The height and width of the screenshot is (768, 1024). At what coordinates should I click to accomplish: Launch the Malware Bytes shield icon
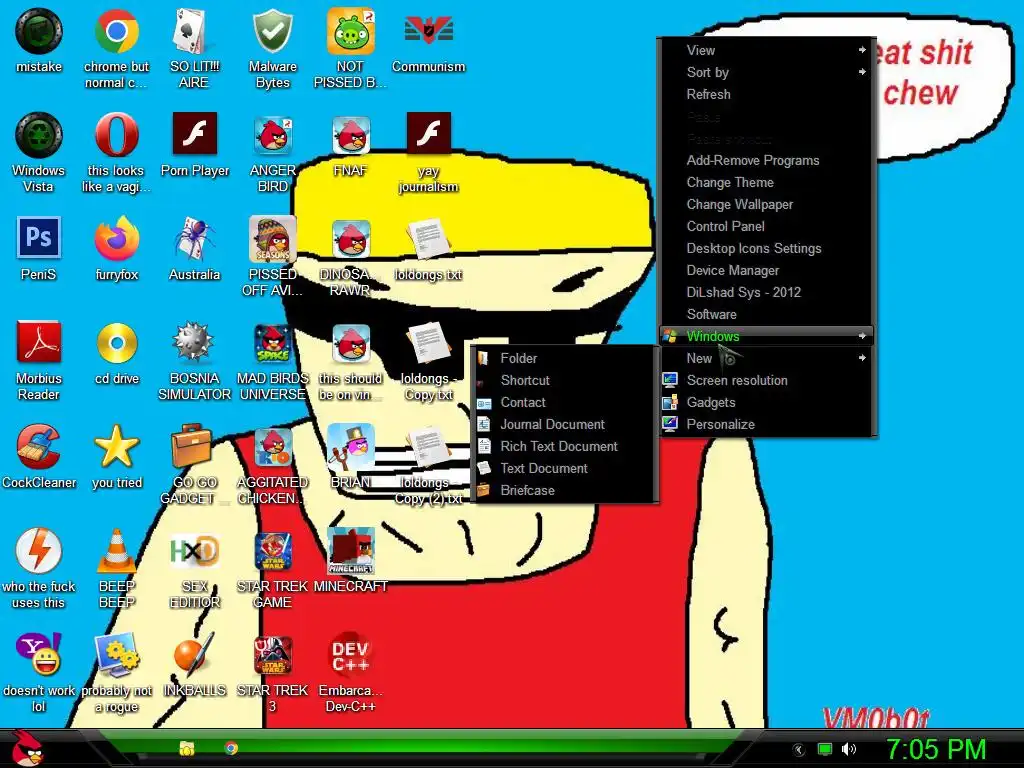[272, 31]
